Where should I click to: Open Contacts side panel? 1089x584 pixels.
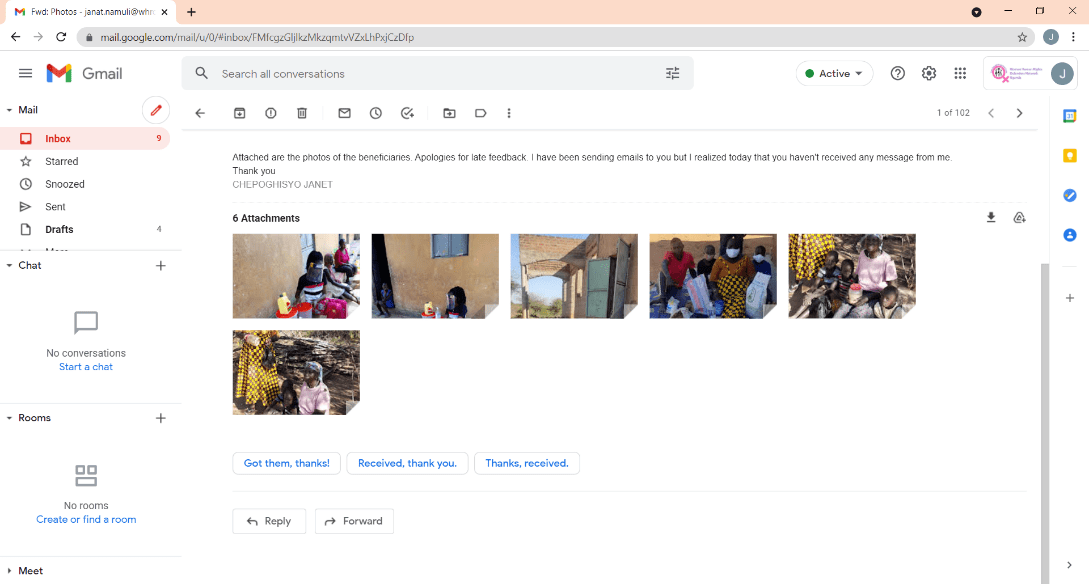pyautogui.click(x=1070, y=235)
